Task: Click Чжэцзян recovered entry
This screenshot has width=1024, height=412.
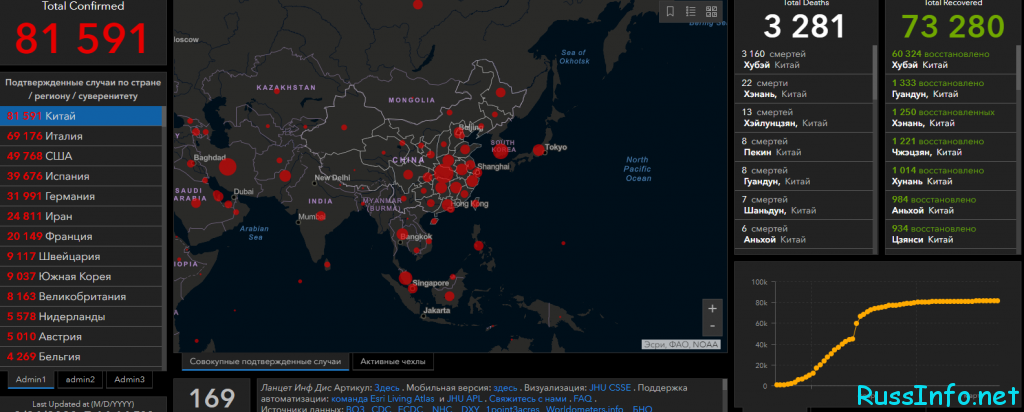Action: tap(953, 147)
